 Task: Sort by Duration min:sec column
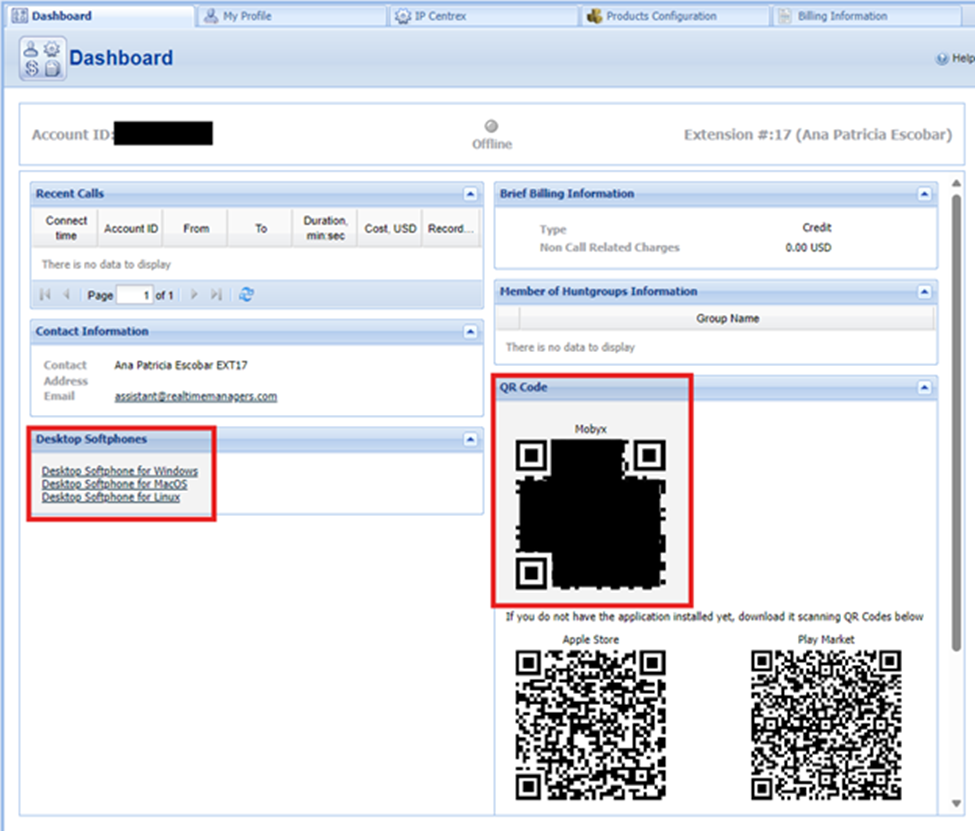pyautogui.click(x=325, y=228)
